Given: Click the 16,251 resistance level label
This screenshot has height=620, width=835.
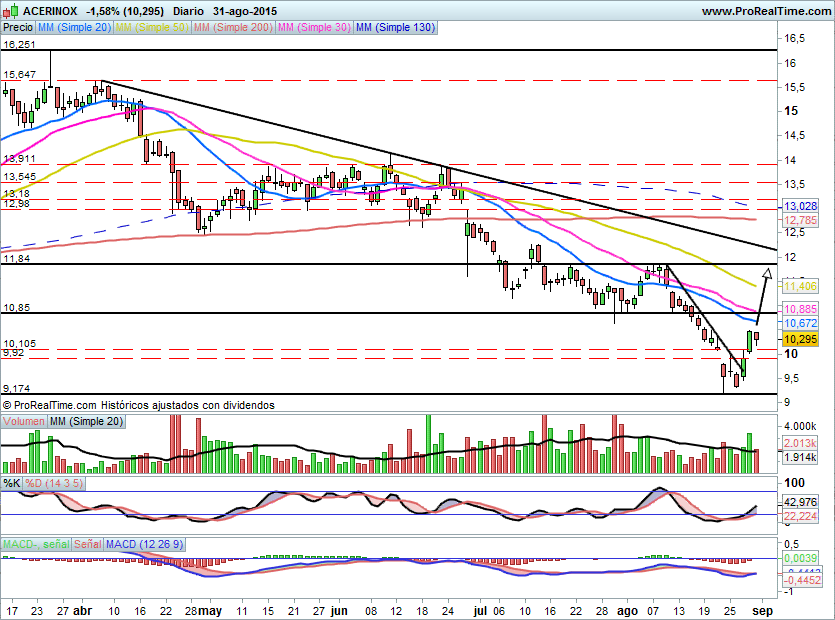Looking at the screenshot, I should pos(19,45).
